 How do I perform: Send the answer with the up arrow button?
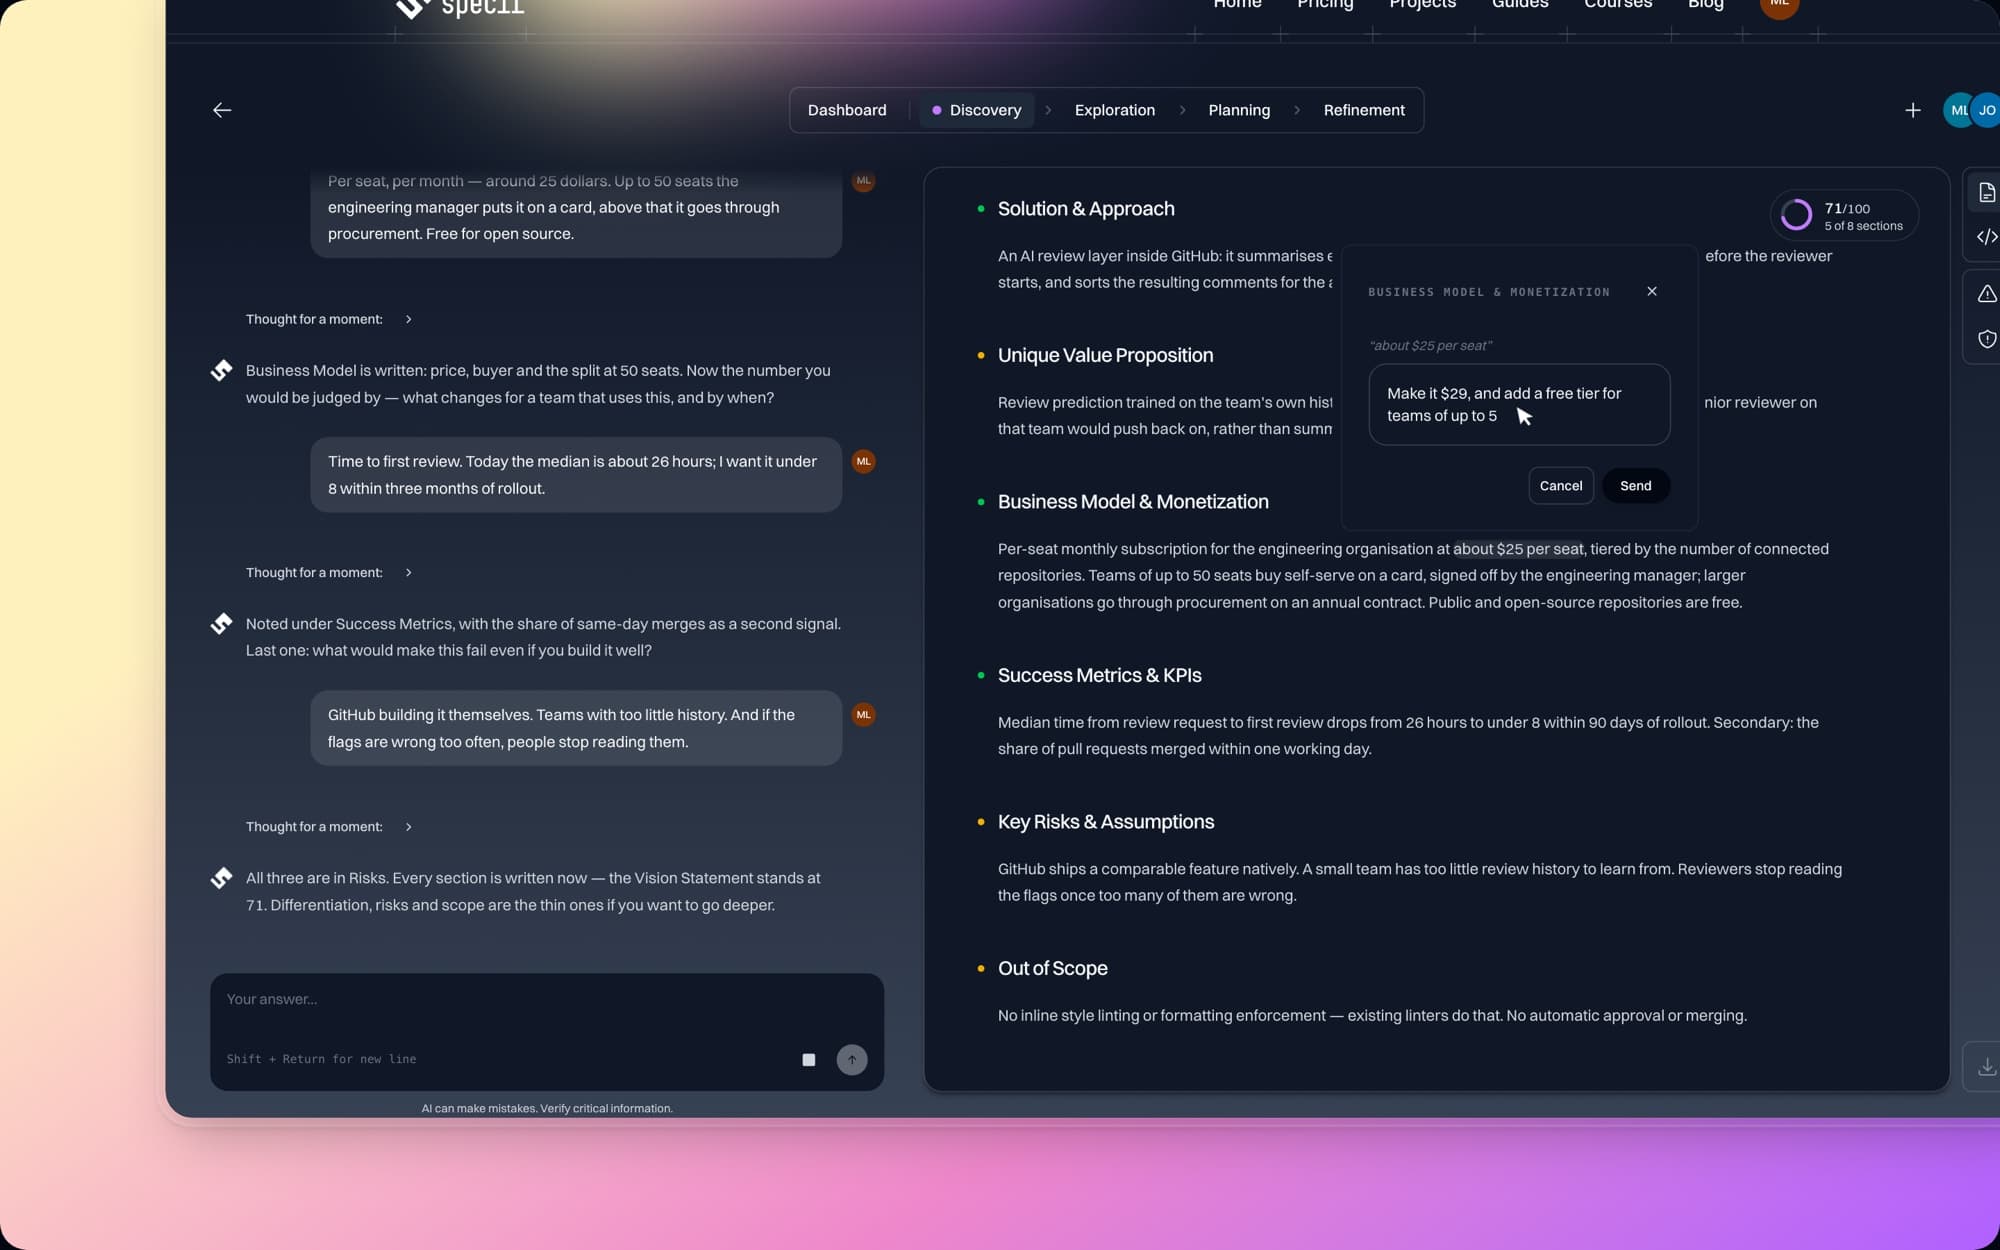coord(851,1060)
